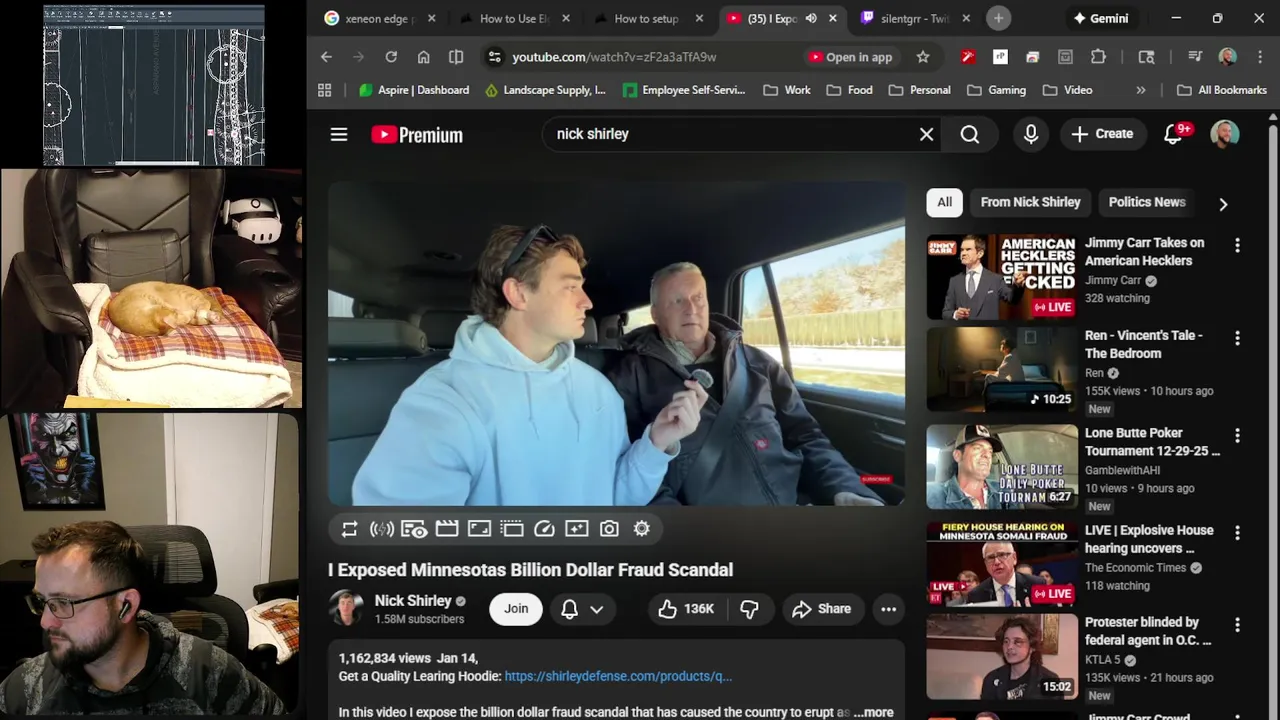1280x720 pixels.
Task: Open a new browser tab with plus
Action: (x=998, y=18)
